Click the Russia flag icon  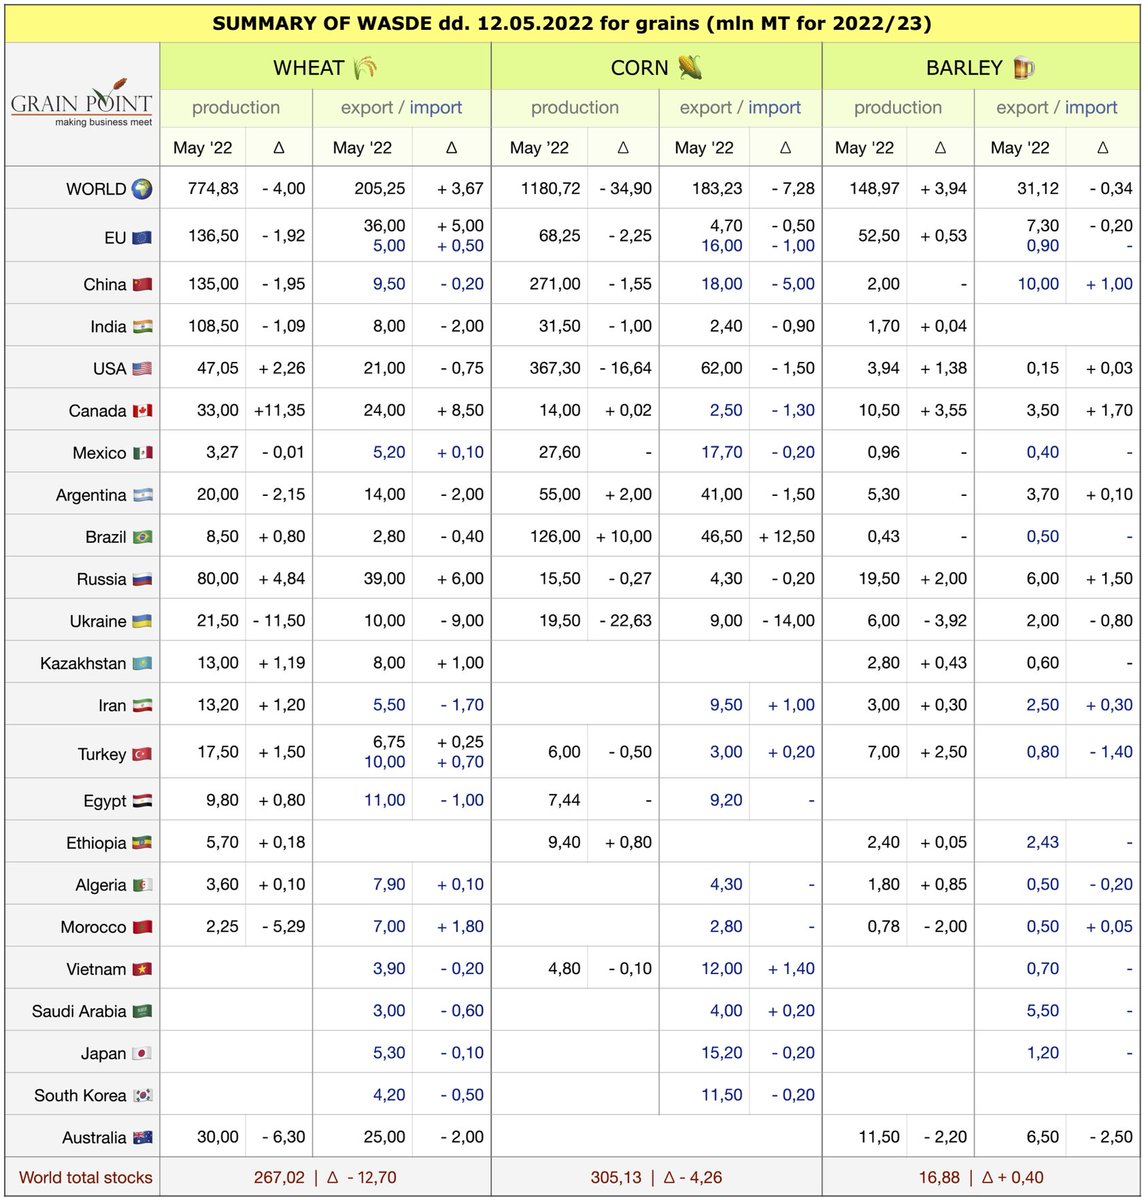(x=142, y=579)
